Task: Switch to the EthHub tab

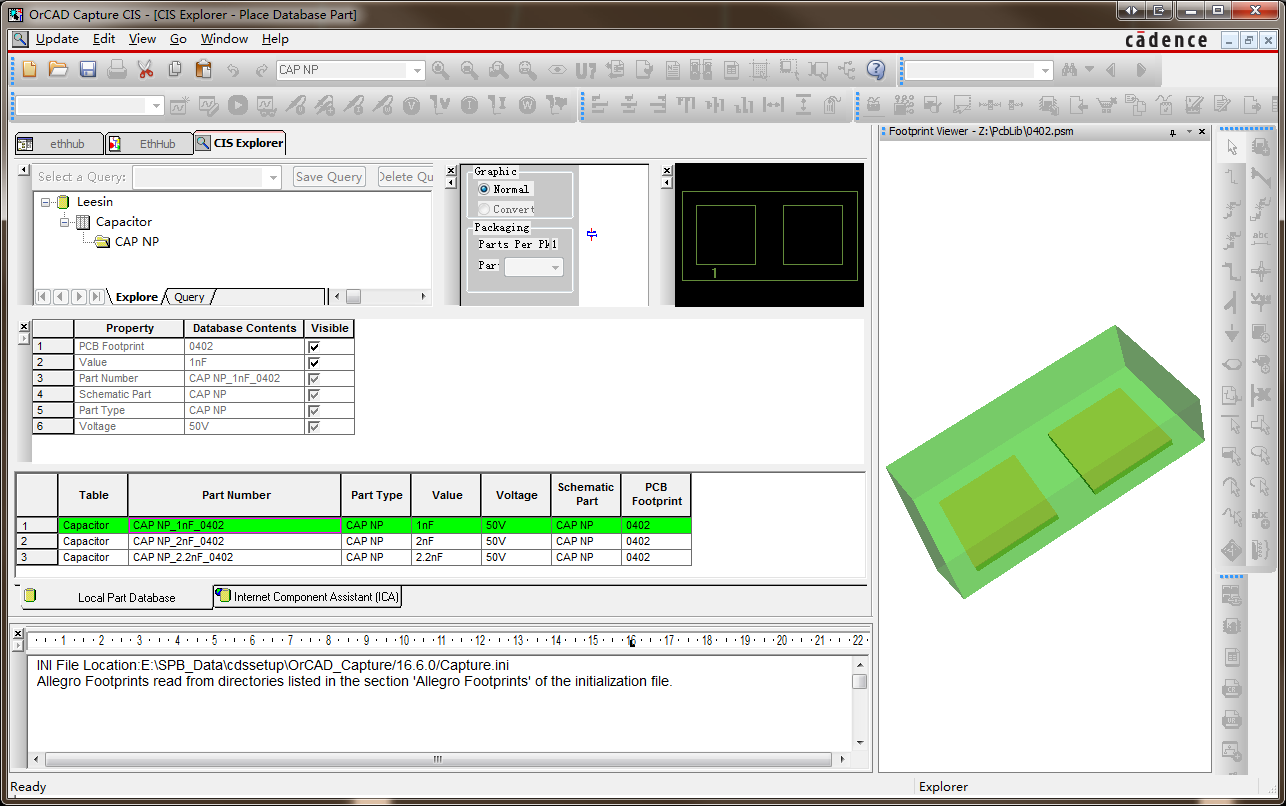Action: [x=156, y=144]
